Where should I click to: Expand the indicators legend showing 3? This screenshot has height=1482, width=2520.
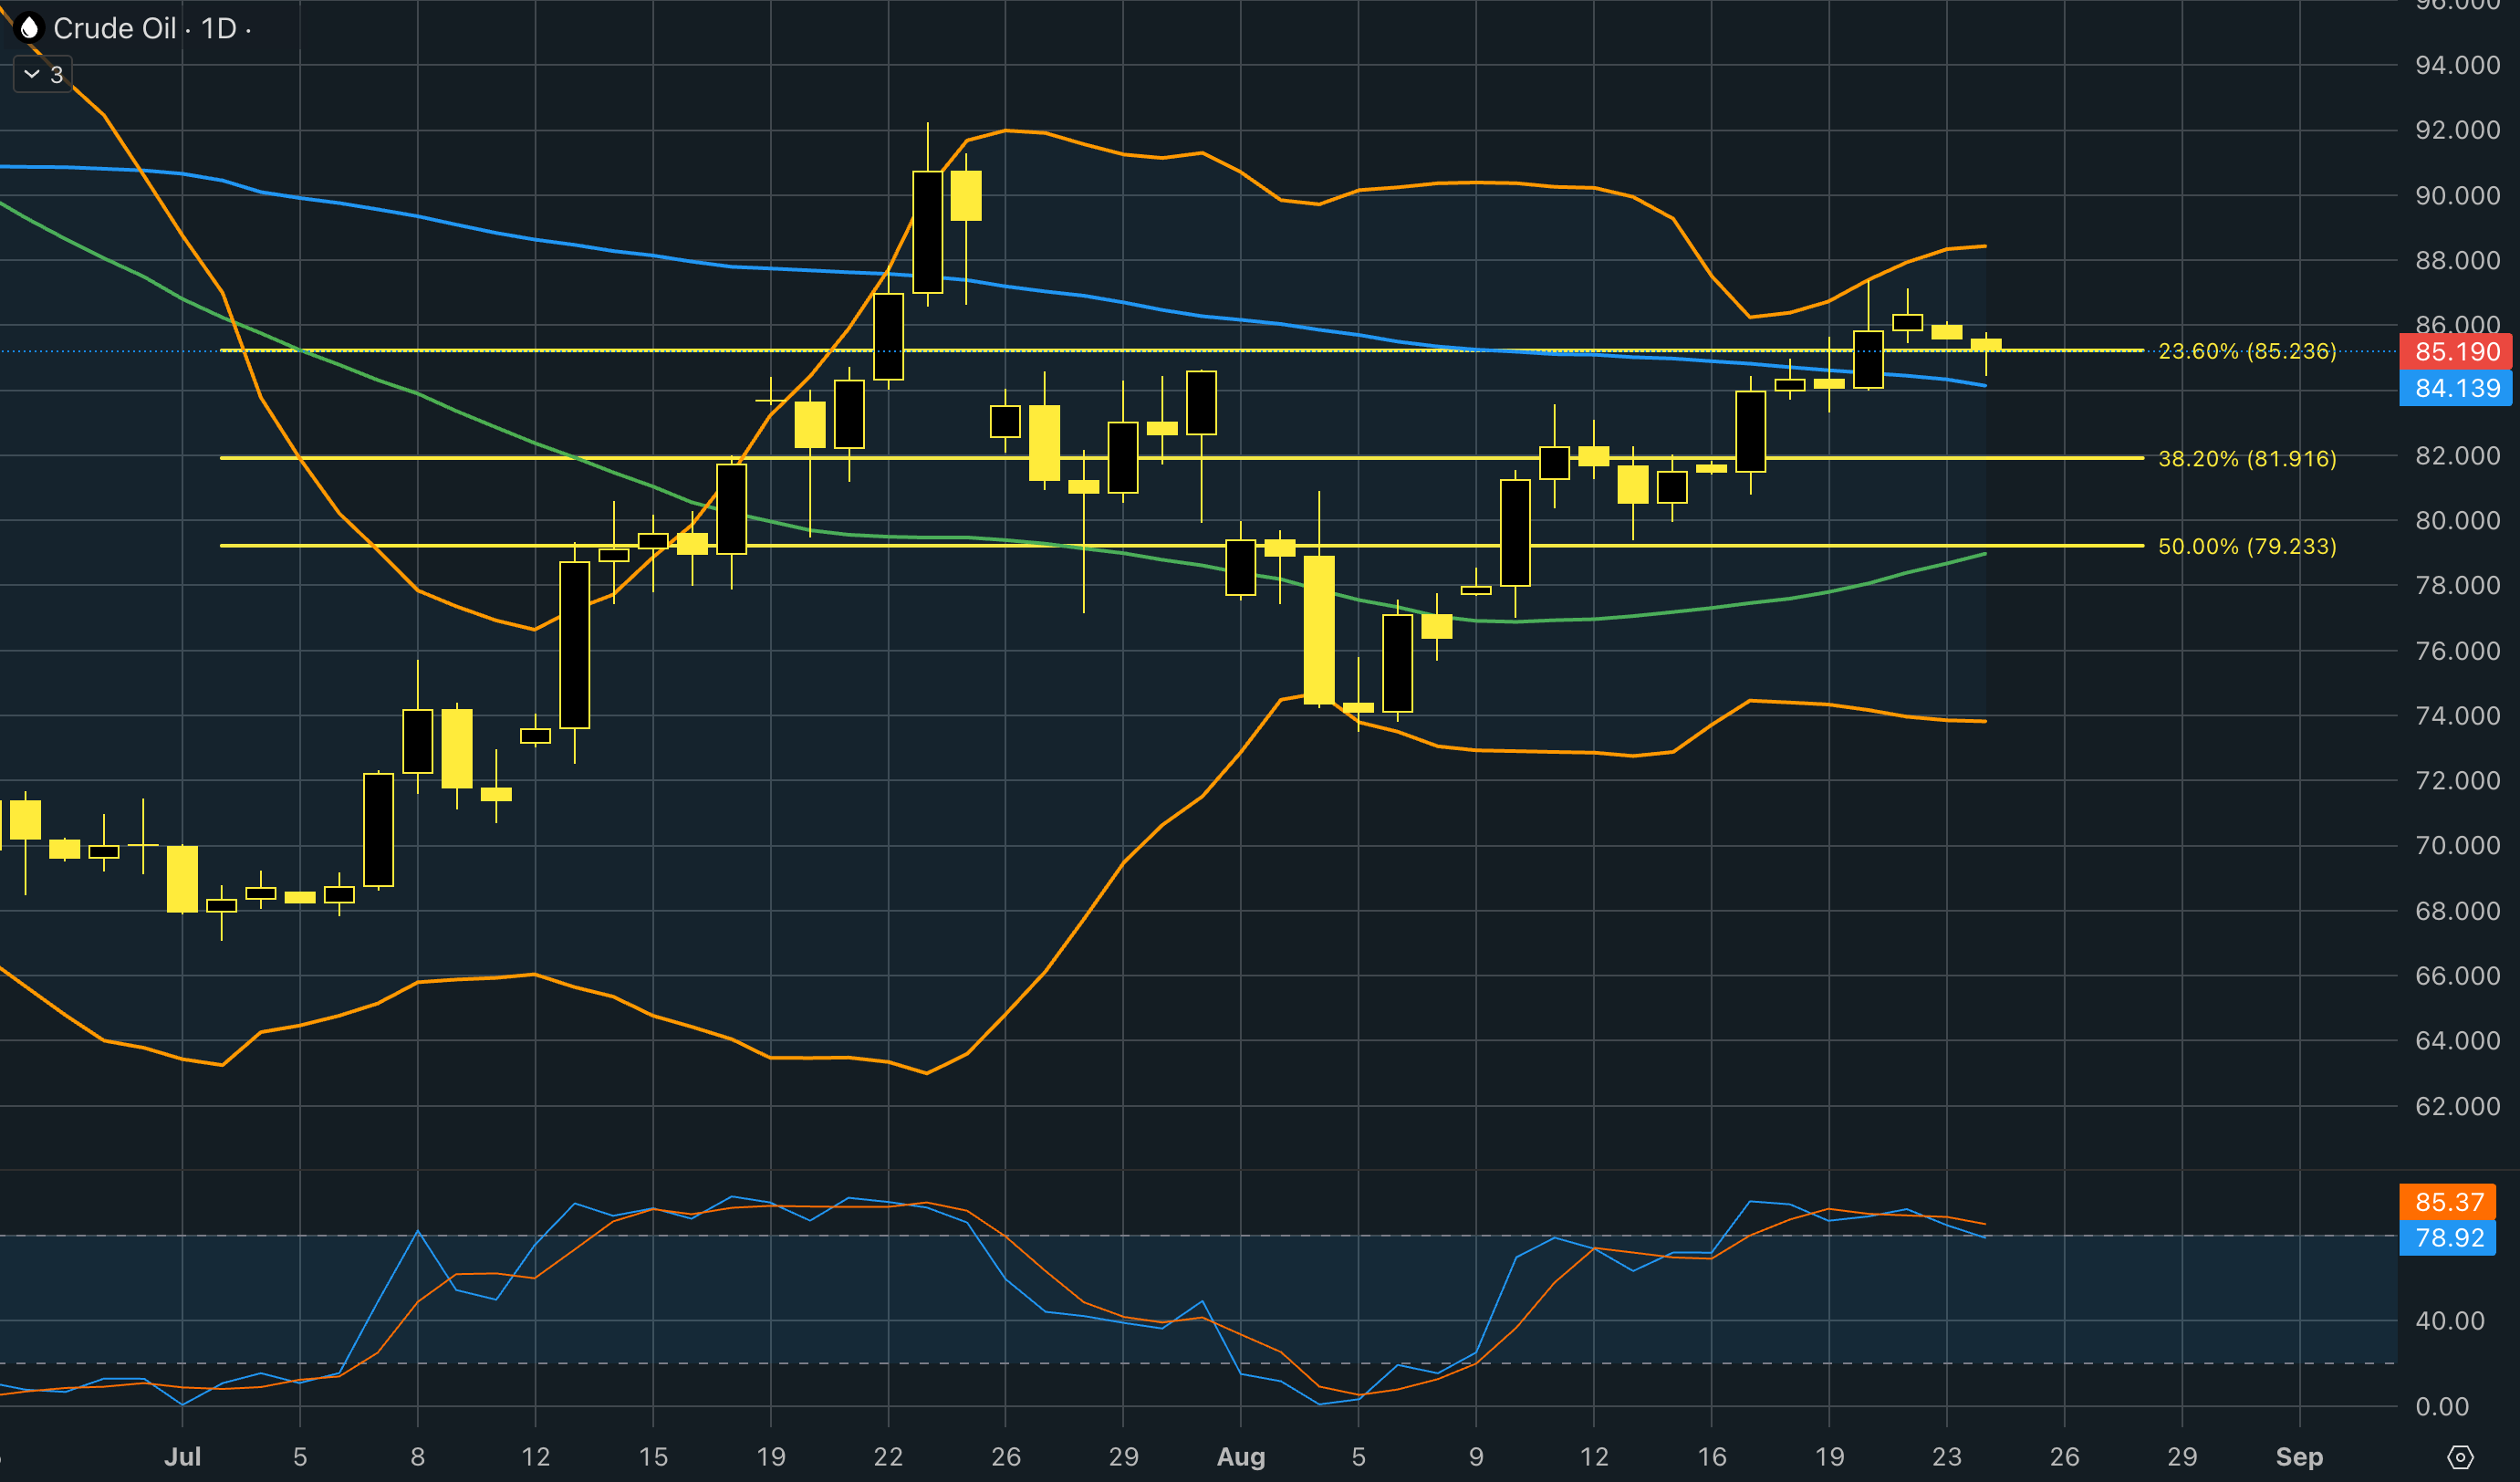(43, 75)
